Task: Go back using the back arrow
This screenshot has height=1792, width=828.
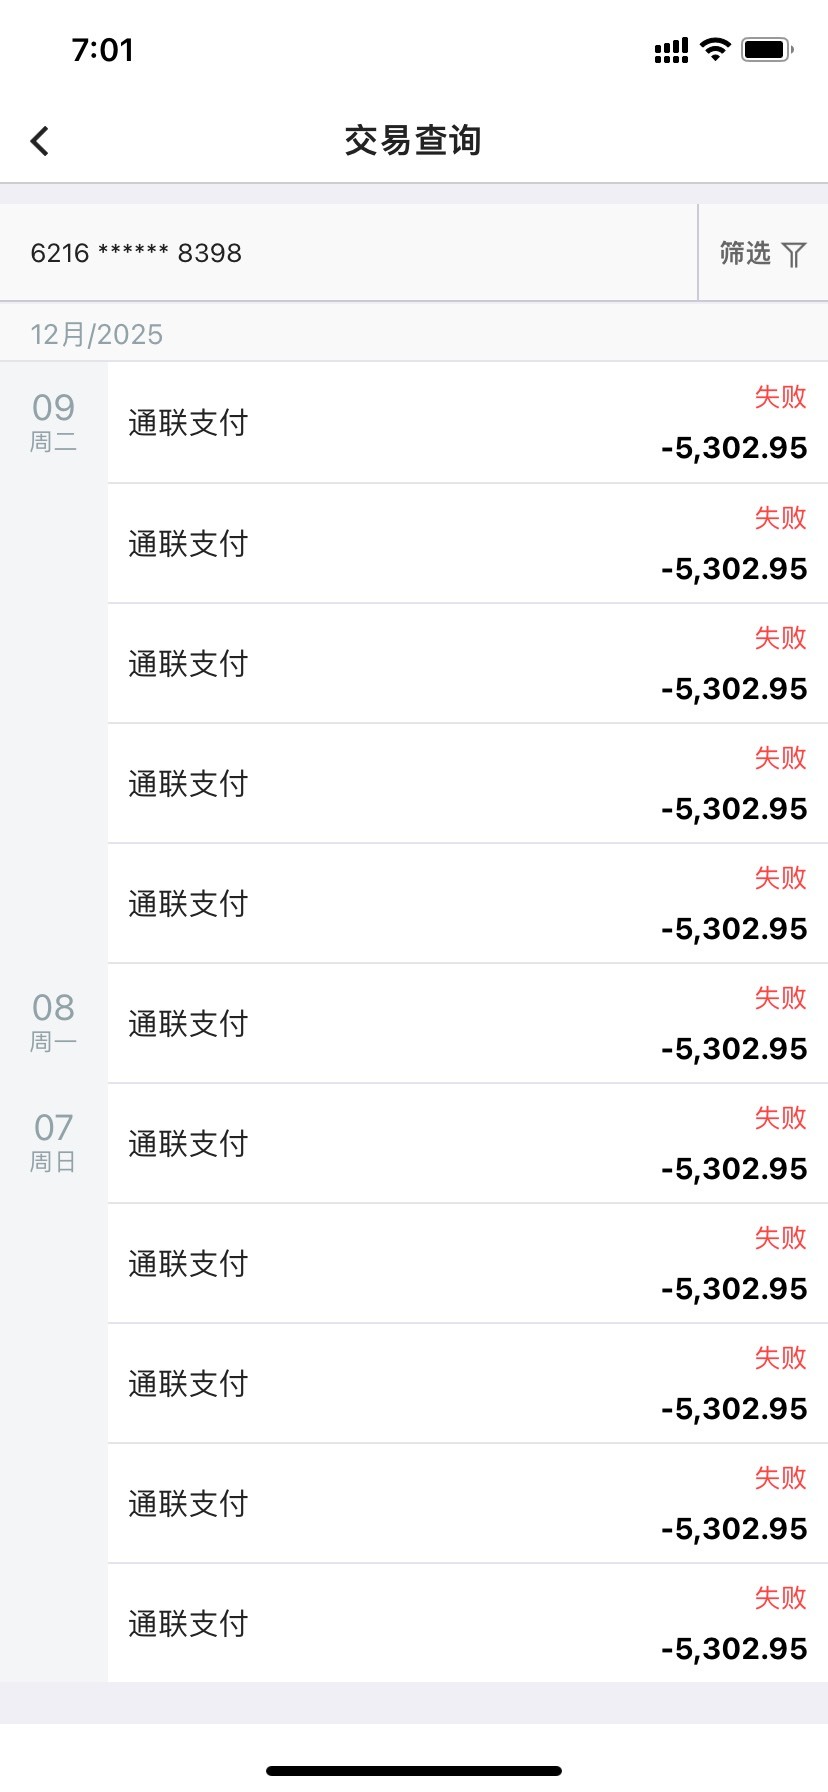Action: [x=40, y=141]
